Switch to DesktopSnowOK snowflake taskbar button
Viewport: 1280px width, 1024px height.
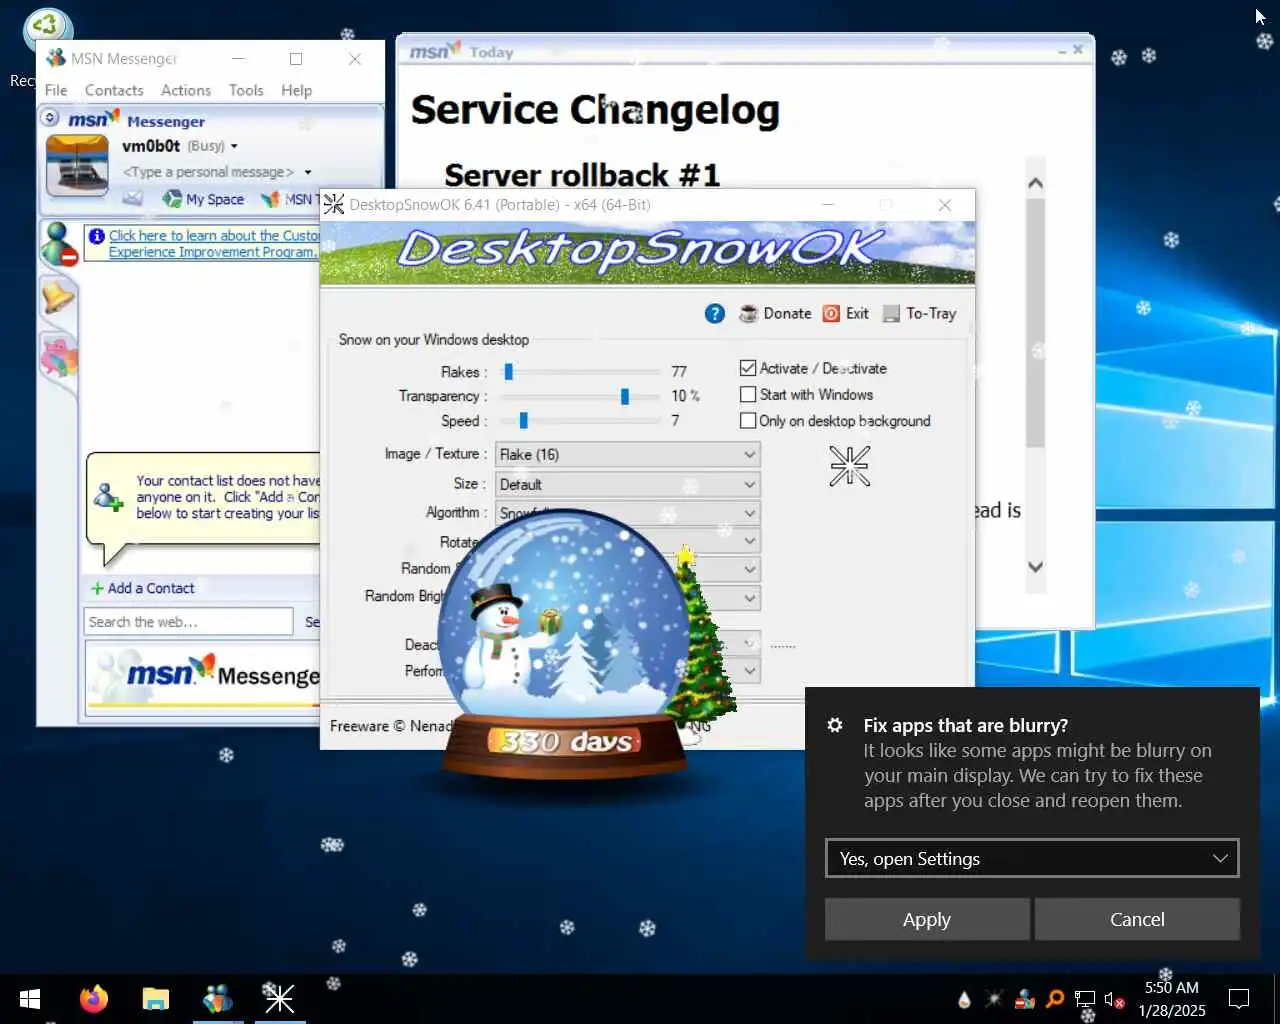279,999
